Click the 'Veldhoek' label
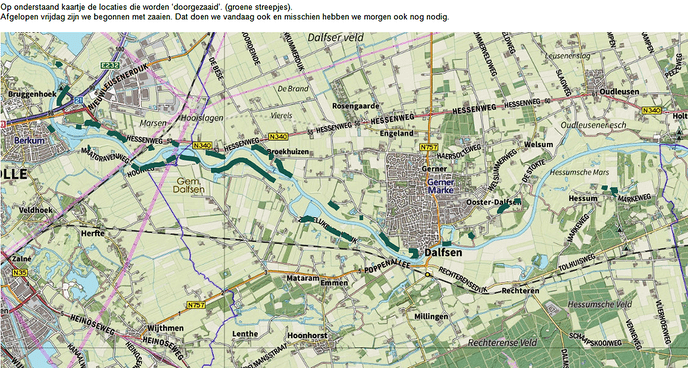 point(36,210)
